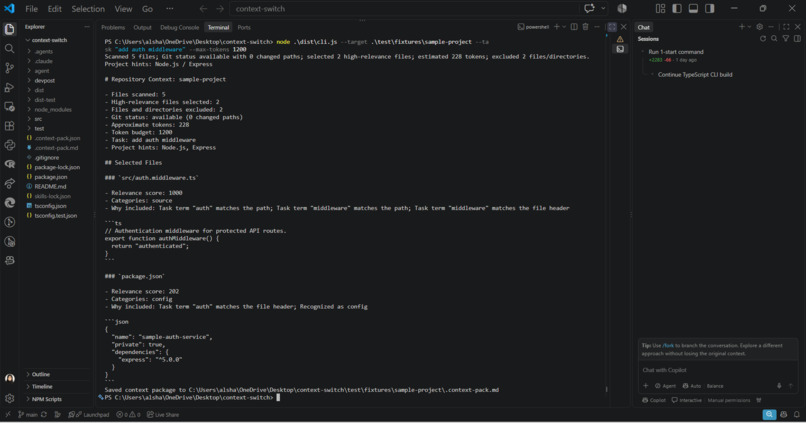This screenshot has width=806, height=423.
Task: Open package.json in the Explorer
Action: pyautogui.click(x=50, y=177)
